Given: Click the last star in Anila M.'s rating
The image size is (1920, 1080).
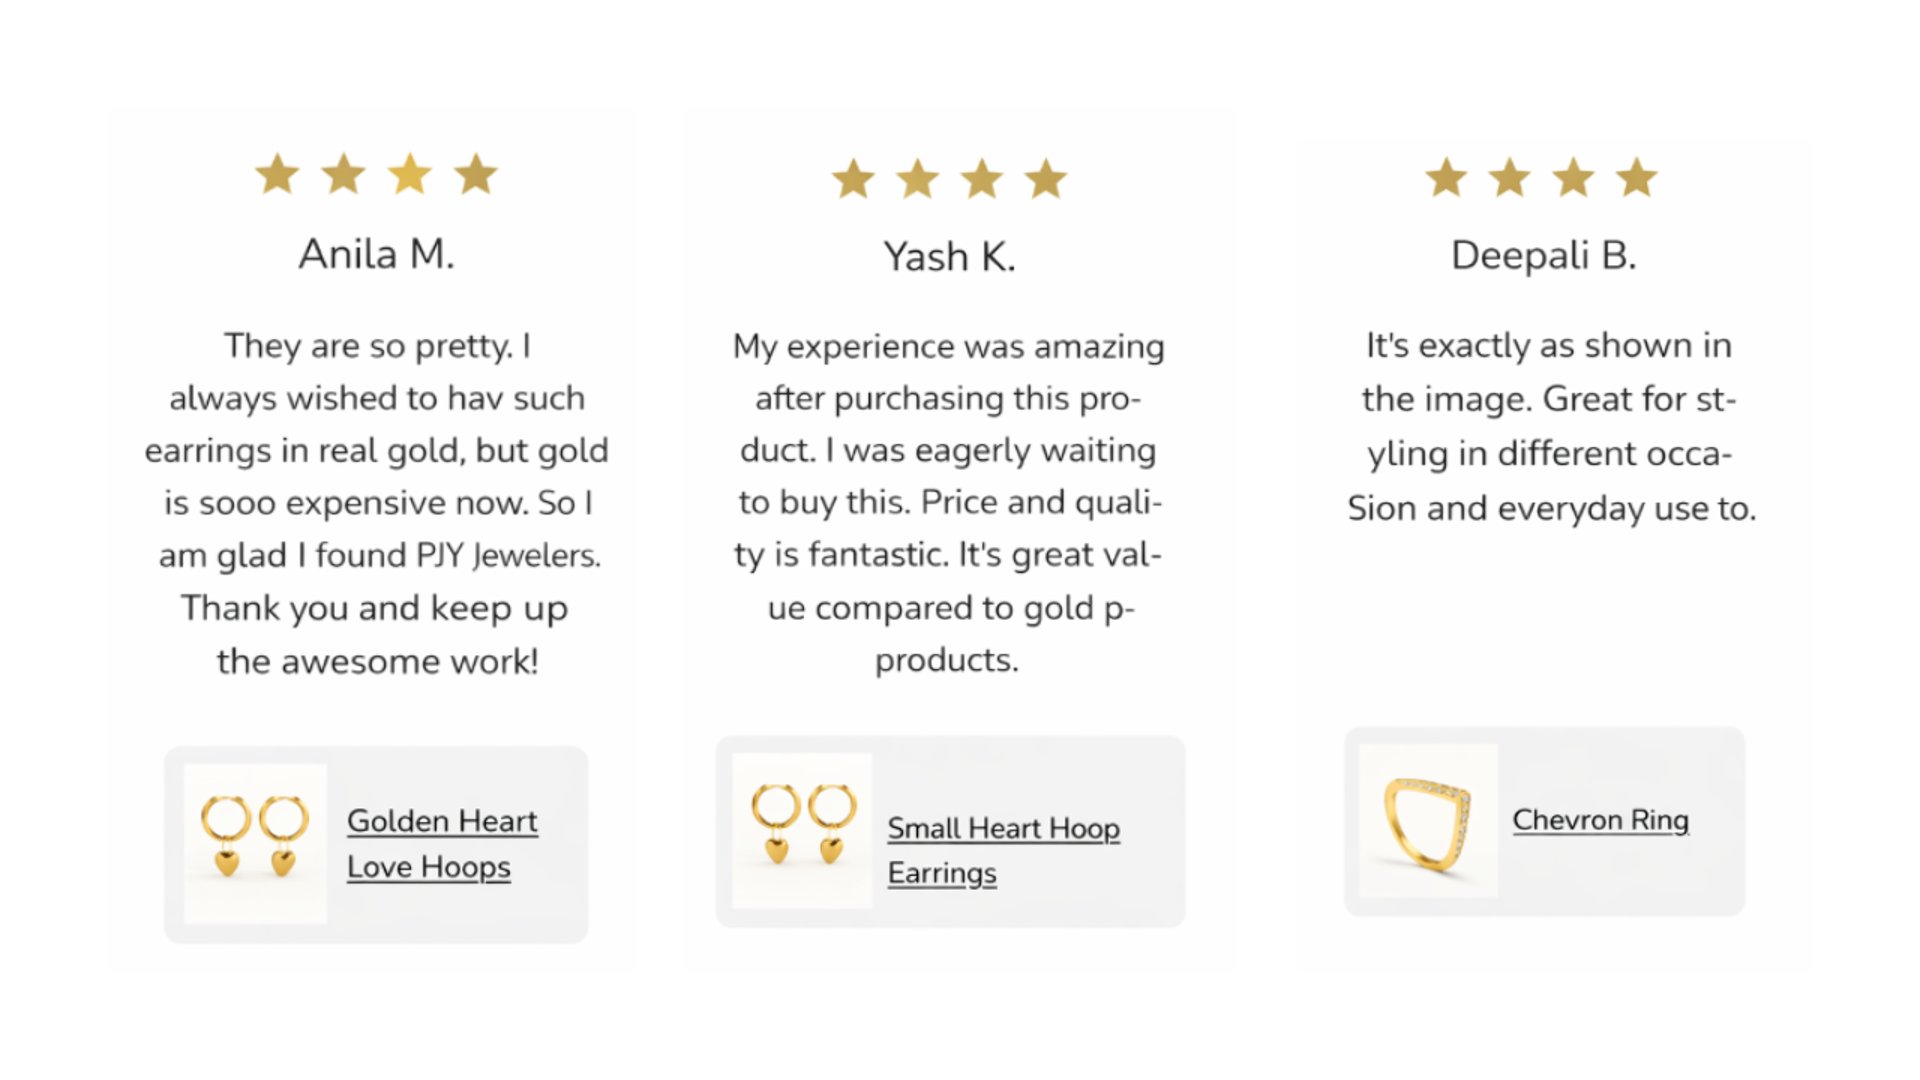Looking at the screenshot, I should [x=476, y=175].
